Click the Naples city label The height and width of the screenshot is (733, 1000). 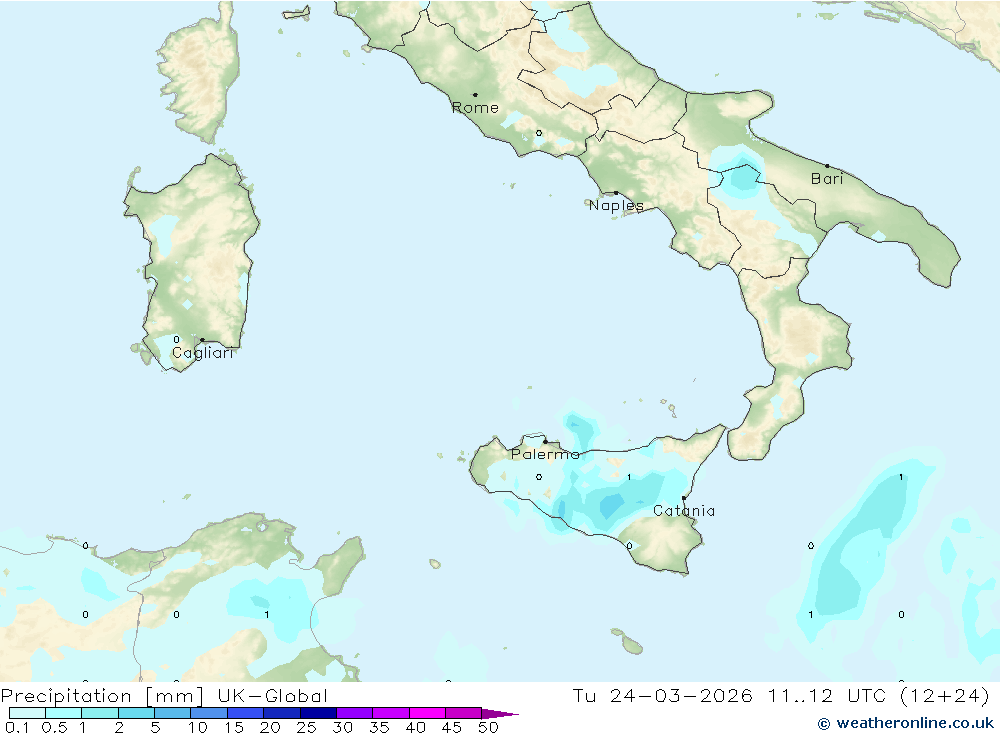pyautogui.click(x=616, y=205)
